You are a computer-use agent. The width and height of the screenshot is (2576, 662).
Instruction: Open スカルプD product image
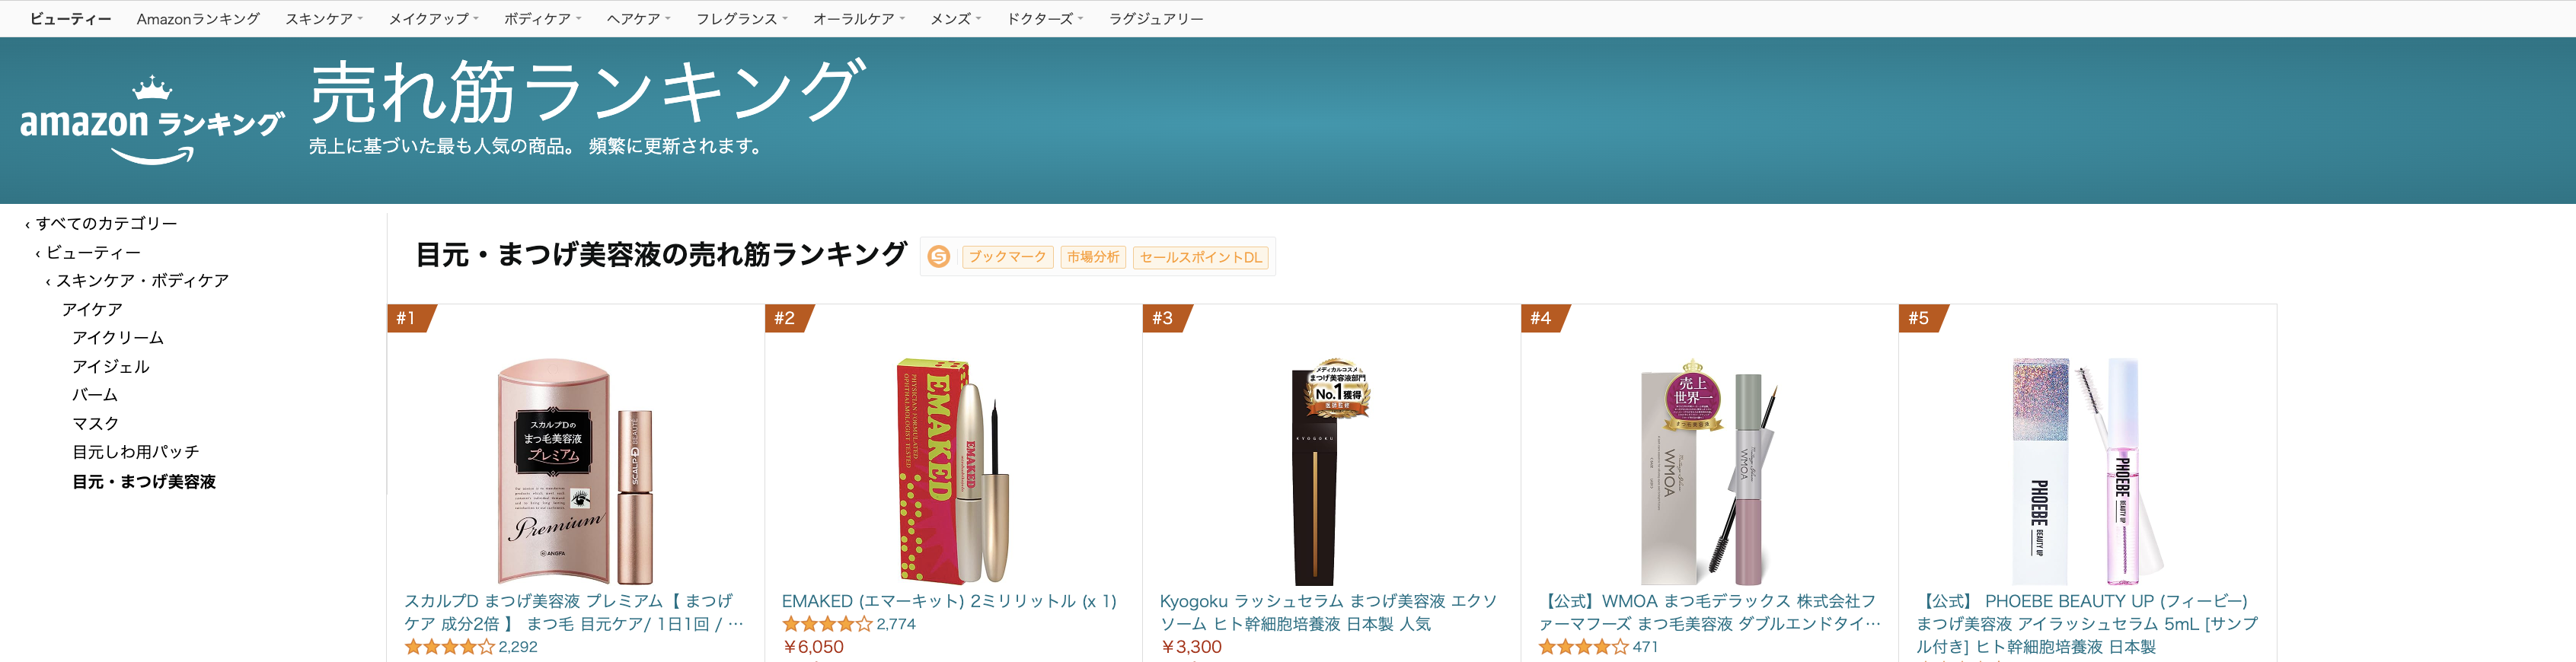pyautogui.click(x=576, y=471)
